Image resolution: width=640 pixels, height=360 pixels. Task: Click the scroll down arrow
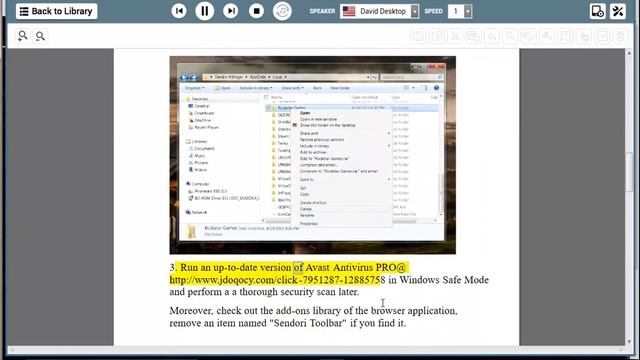click(x=630, y=342)
